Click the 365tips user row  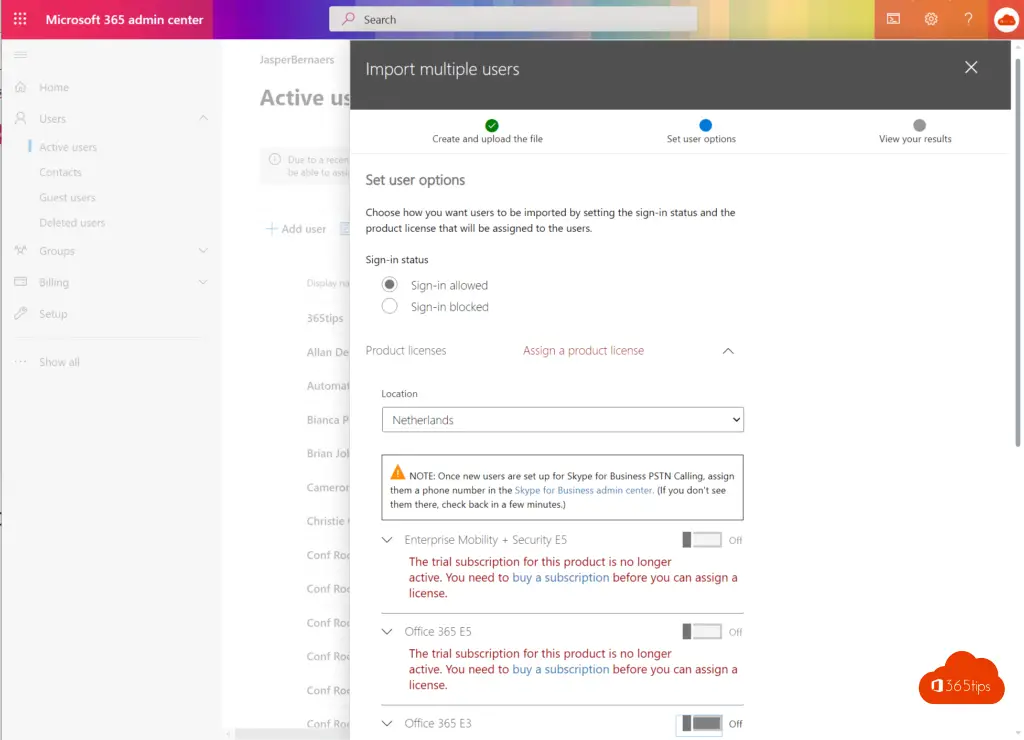(x=325, y=318)
